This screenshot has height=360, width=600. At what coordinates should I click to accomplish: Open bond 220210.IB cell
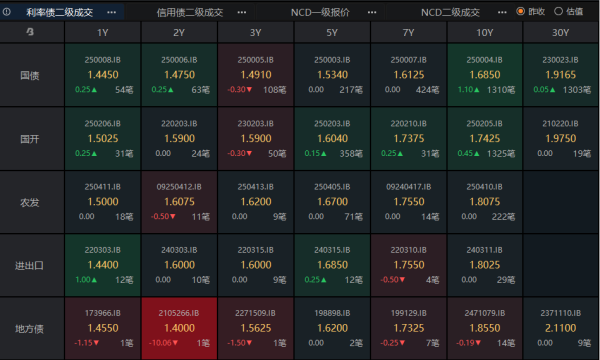point(409,138)
